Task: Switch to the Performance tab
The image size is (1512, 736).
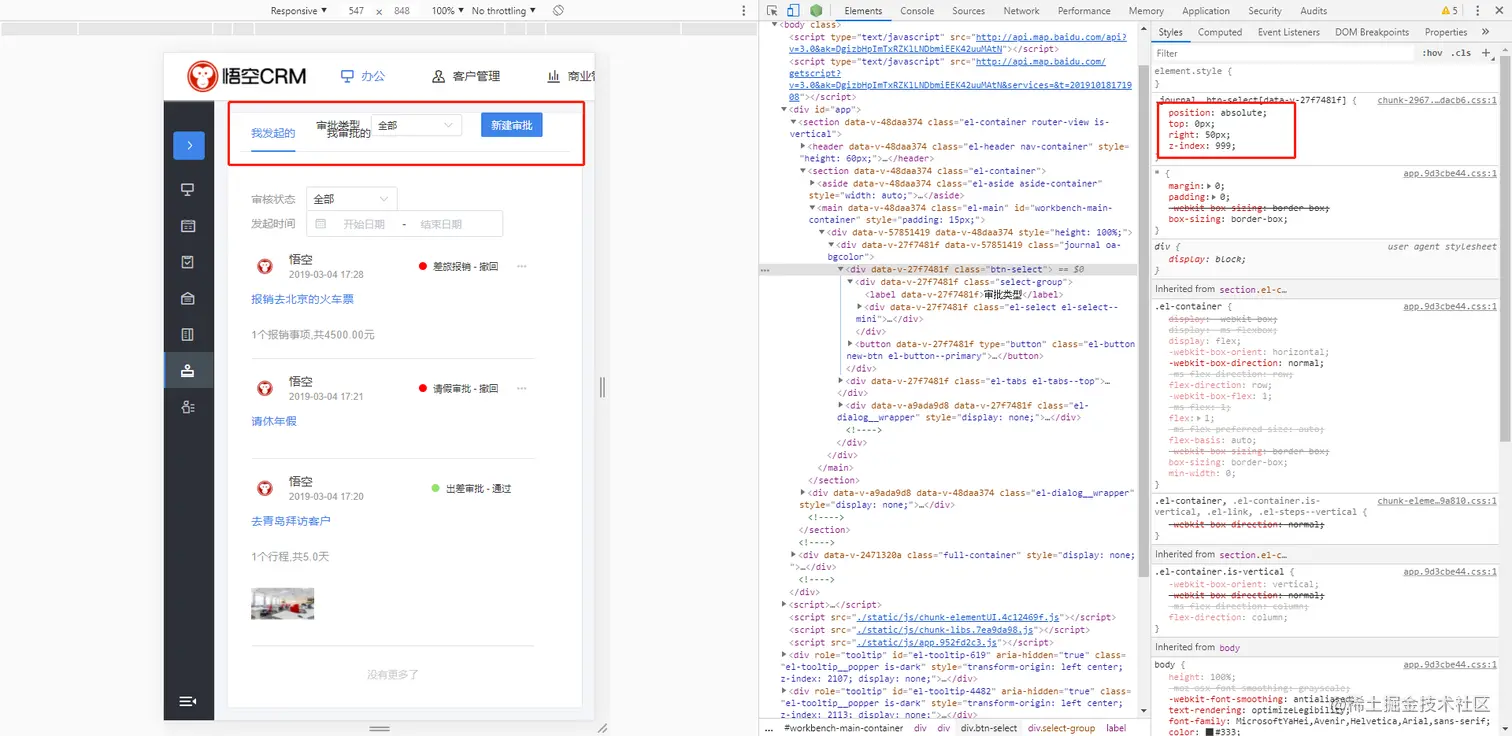Action: pos(1084,11)
